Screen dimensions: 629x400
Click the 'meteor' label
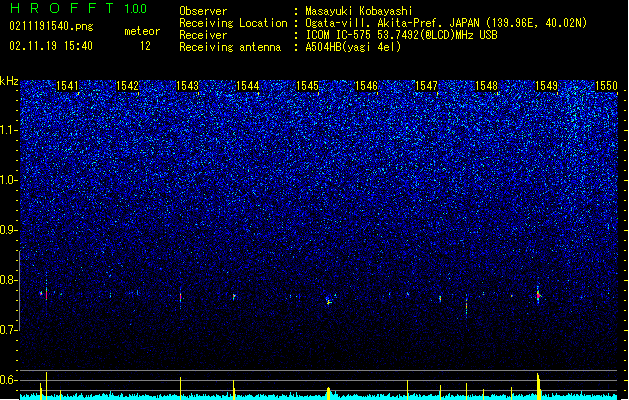142,31
